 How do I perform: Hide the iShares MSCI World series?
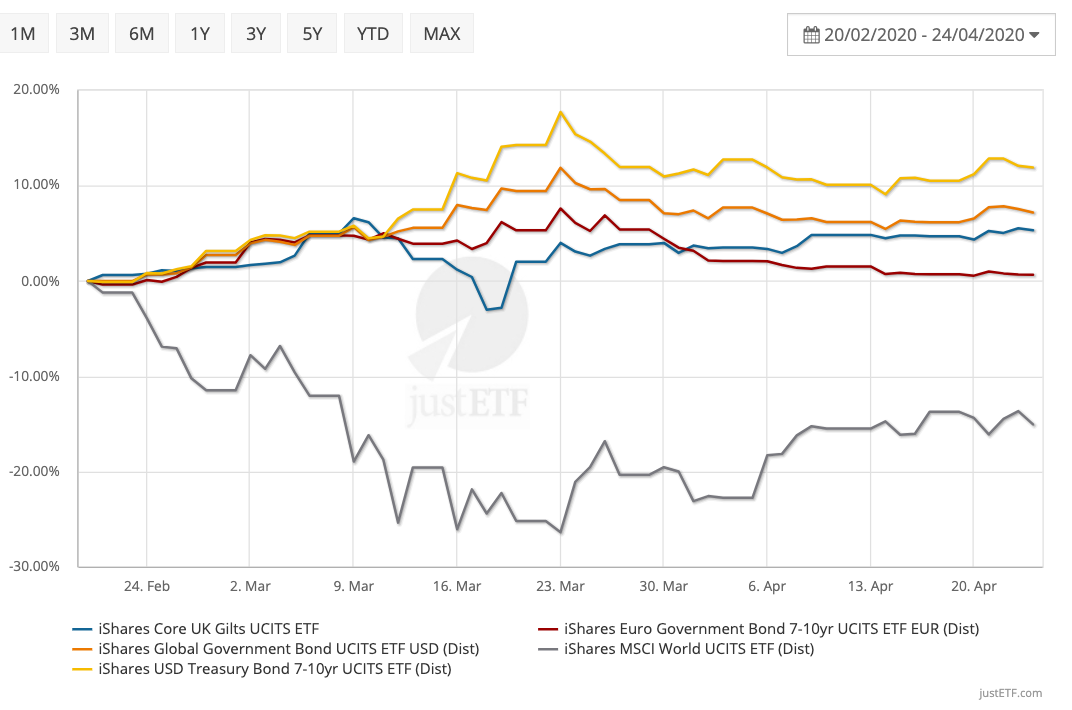pos(689,649)
